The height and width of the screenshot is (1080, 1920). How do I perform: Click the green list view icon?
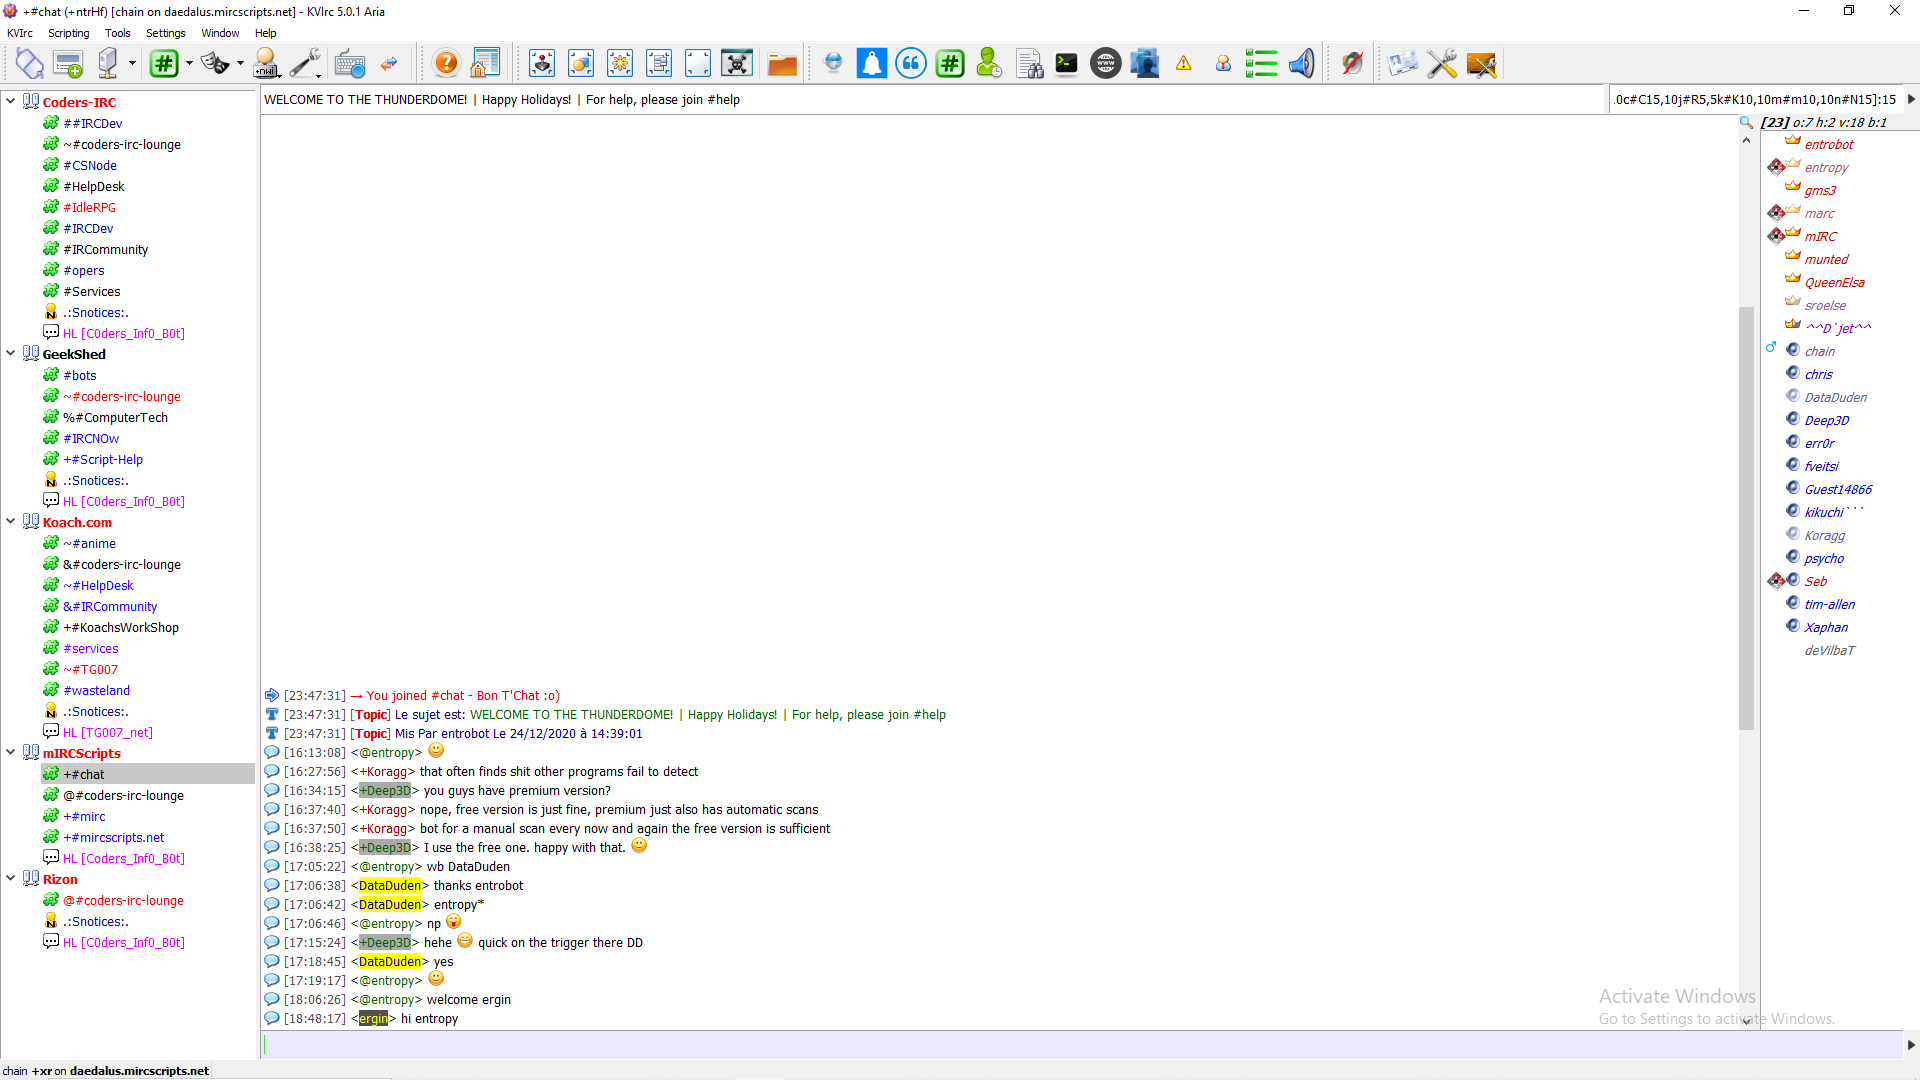point(1262,64)
